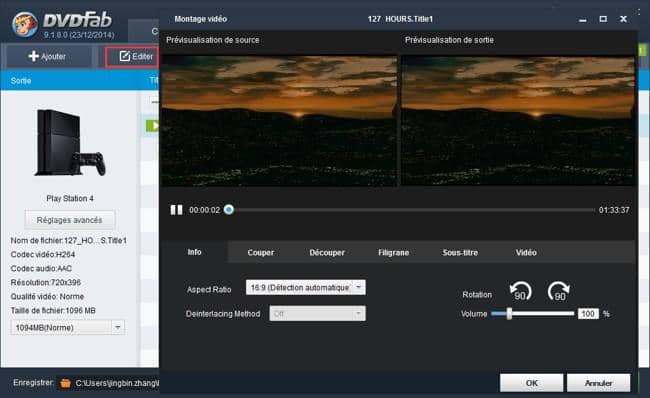Open the Filigrane tab
The height and width of the screenshot is (398, 650).
393,252
